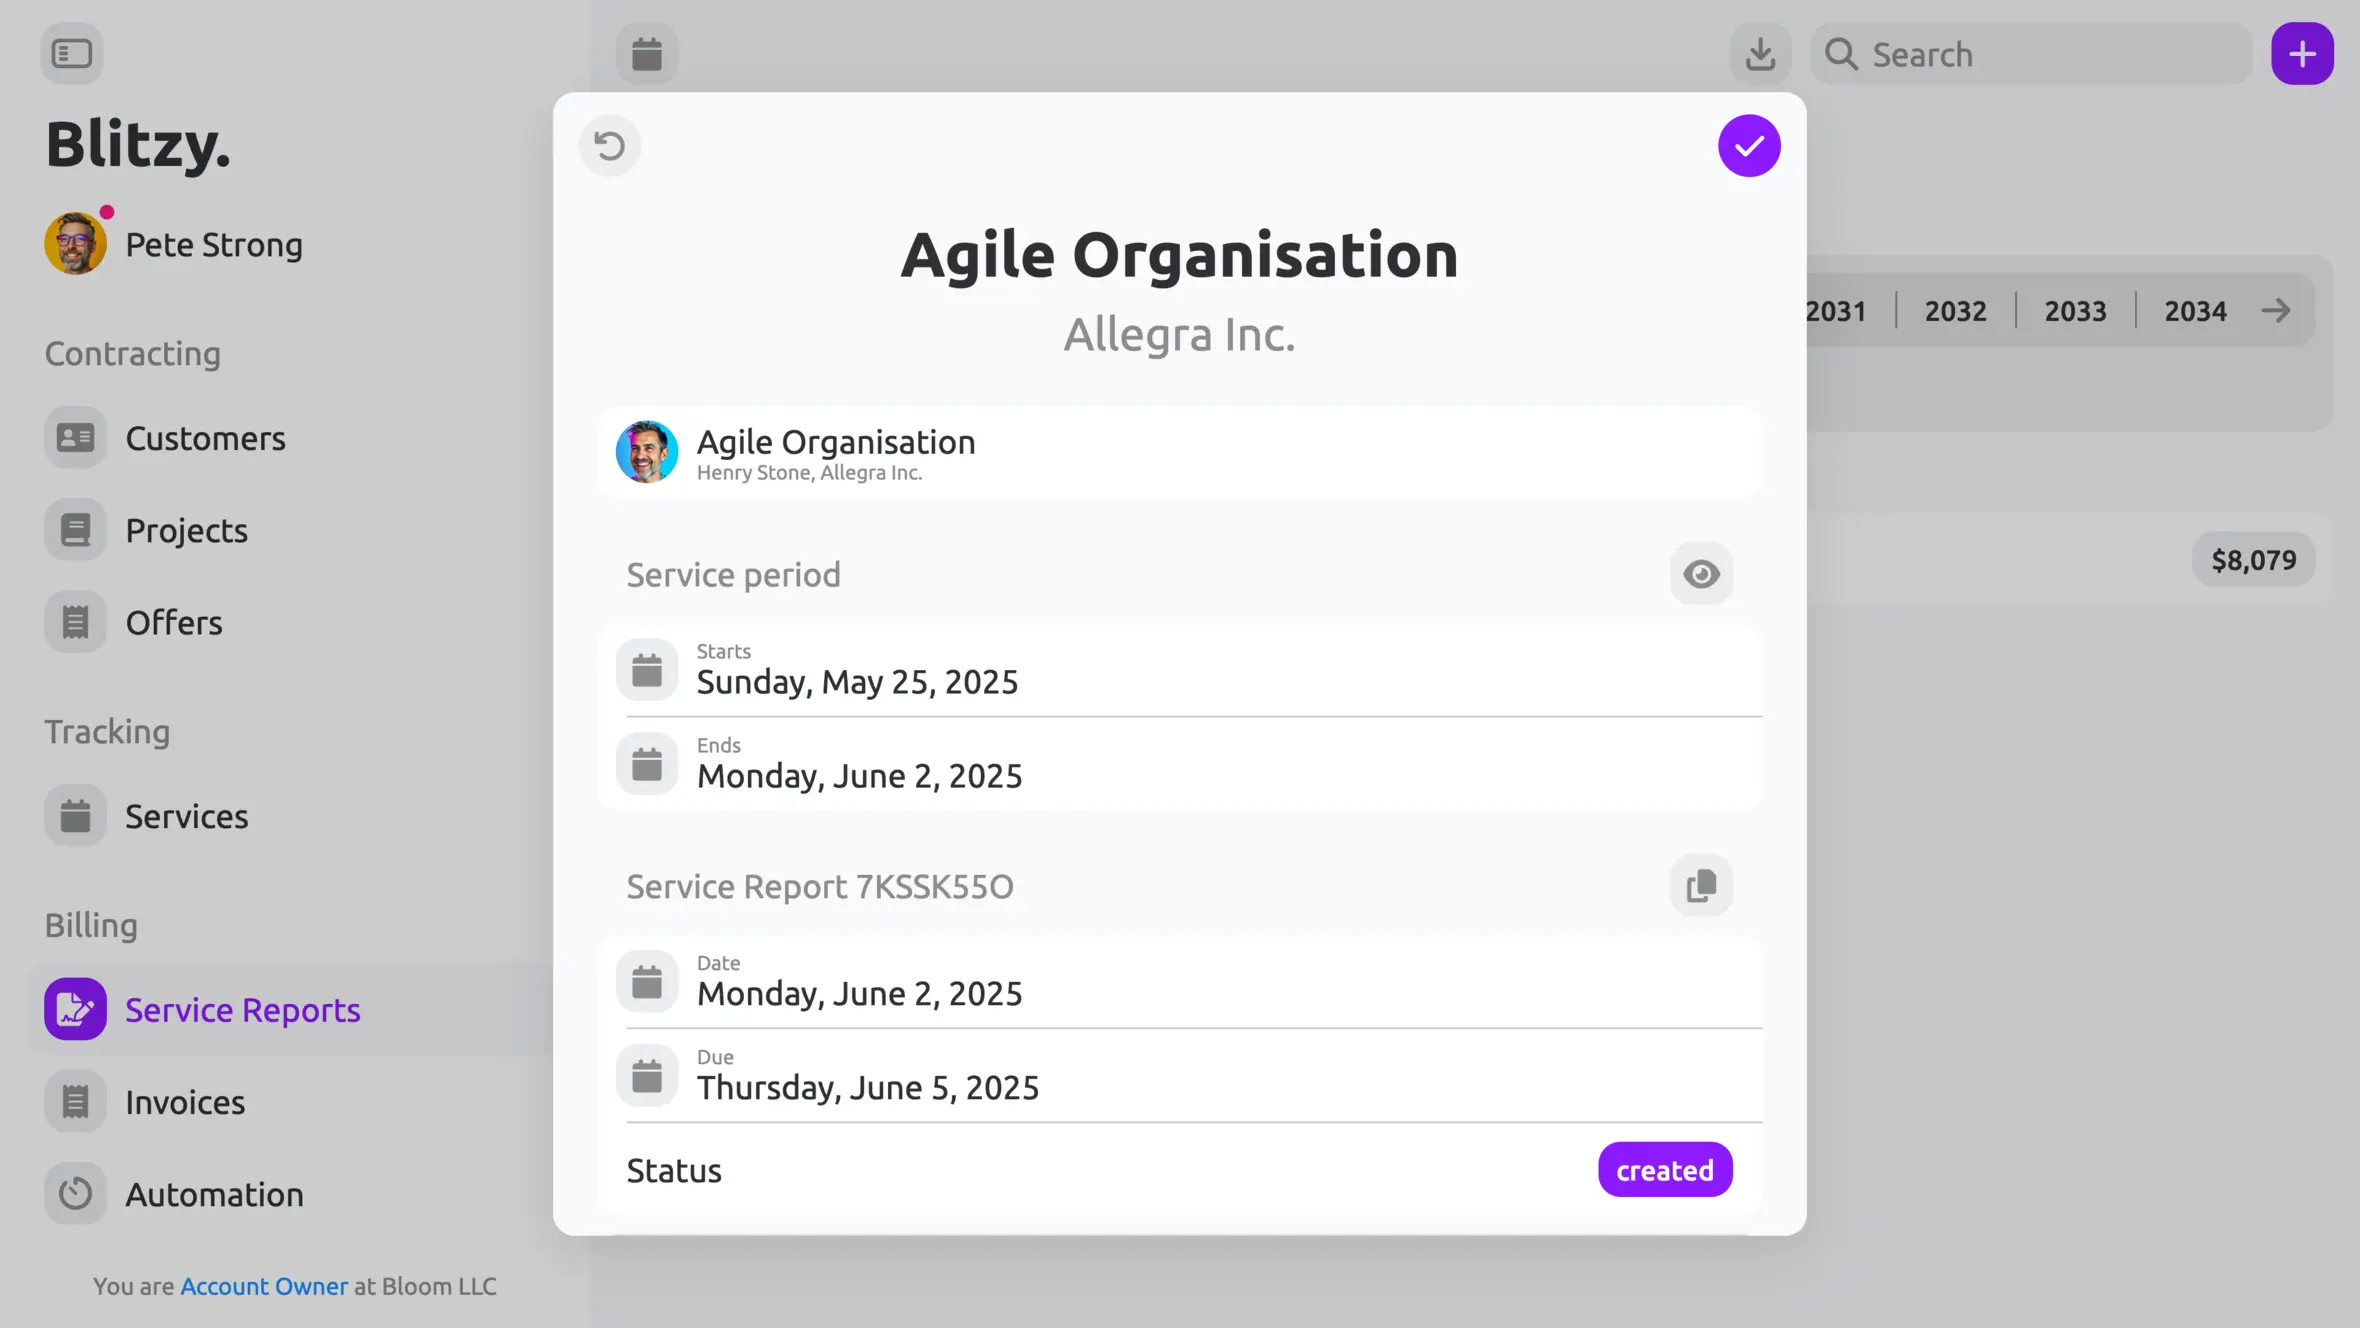Confirm with the purple checkmark button
Image resolution: width=2360 pixels, height=1328 pixels.
(x=1749, y=146)
